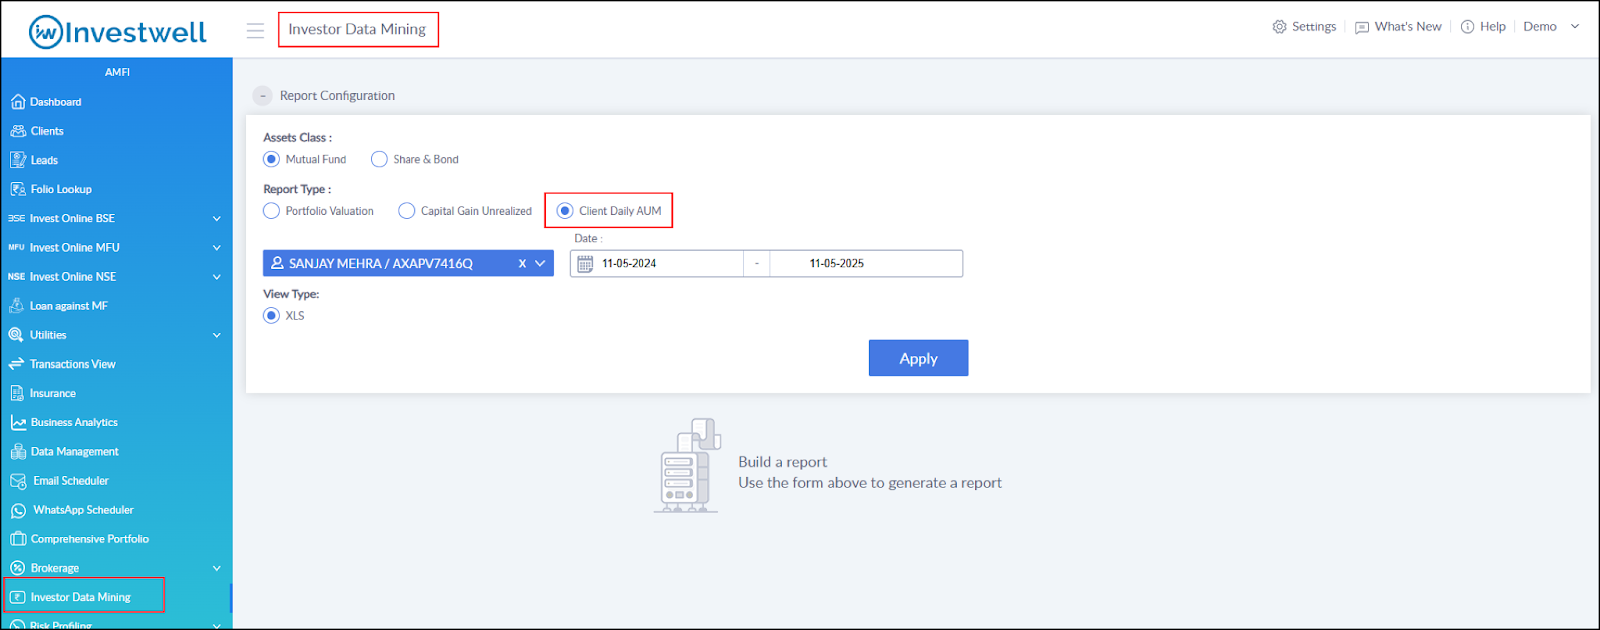This screenshot has width=1600, height=630.
Task: Click the MFU icon in sidebar
Action: click(x=16, y=247)
